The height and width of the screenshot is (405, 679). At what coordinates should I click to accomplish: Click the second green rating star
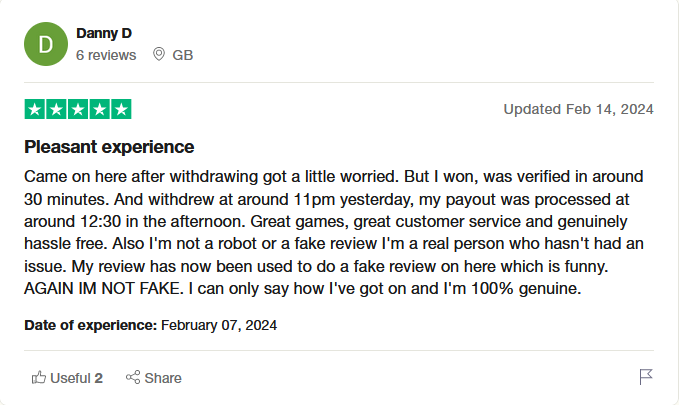click(x=56, y=109)
